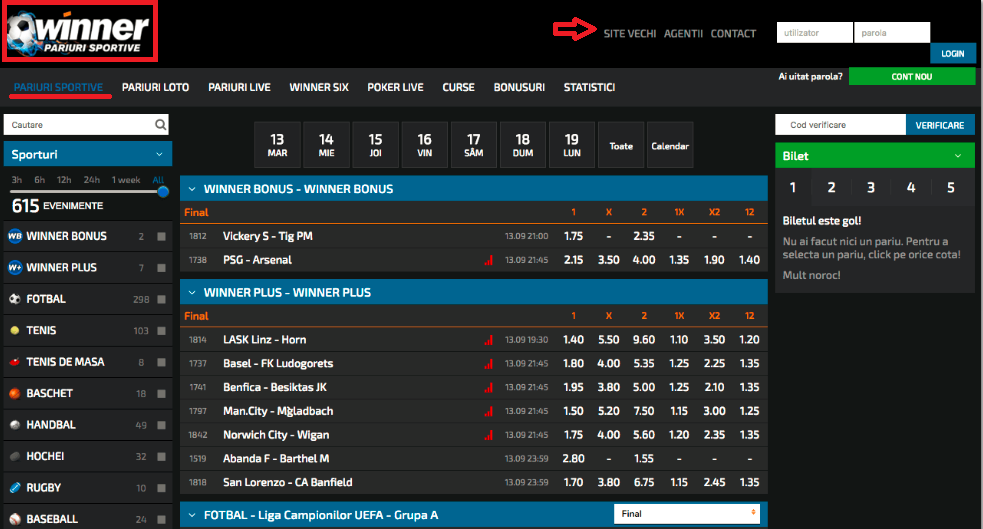The height and width of the screenshot is (529, 983).
Task: Select the Toate date filter
Action: 621,145
